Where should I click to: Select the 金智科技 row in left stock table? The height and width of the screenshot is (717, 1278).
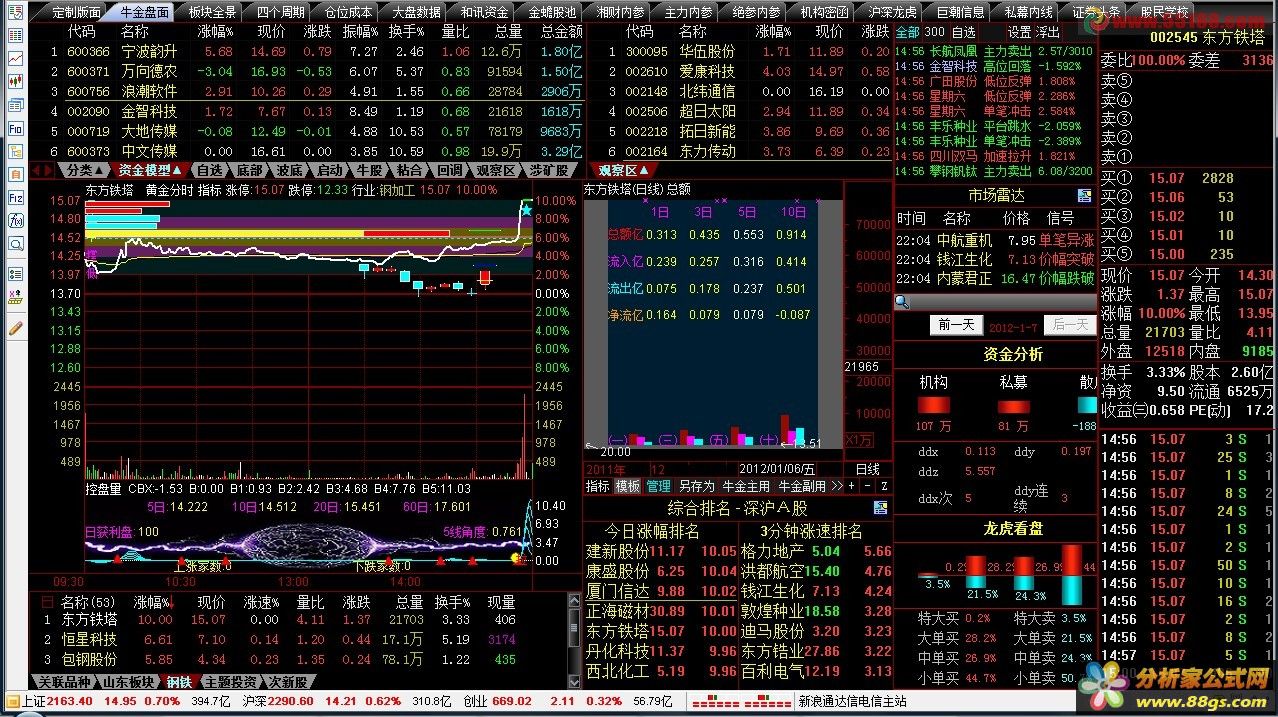point(306,111)
